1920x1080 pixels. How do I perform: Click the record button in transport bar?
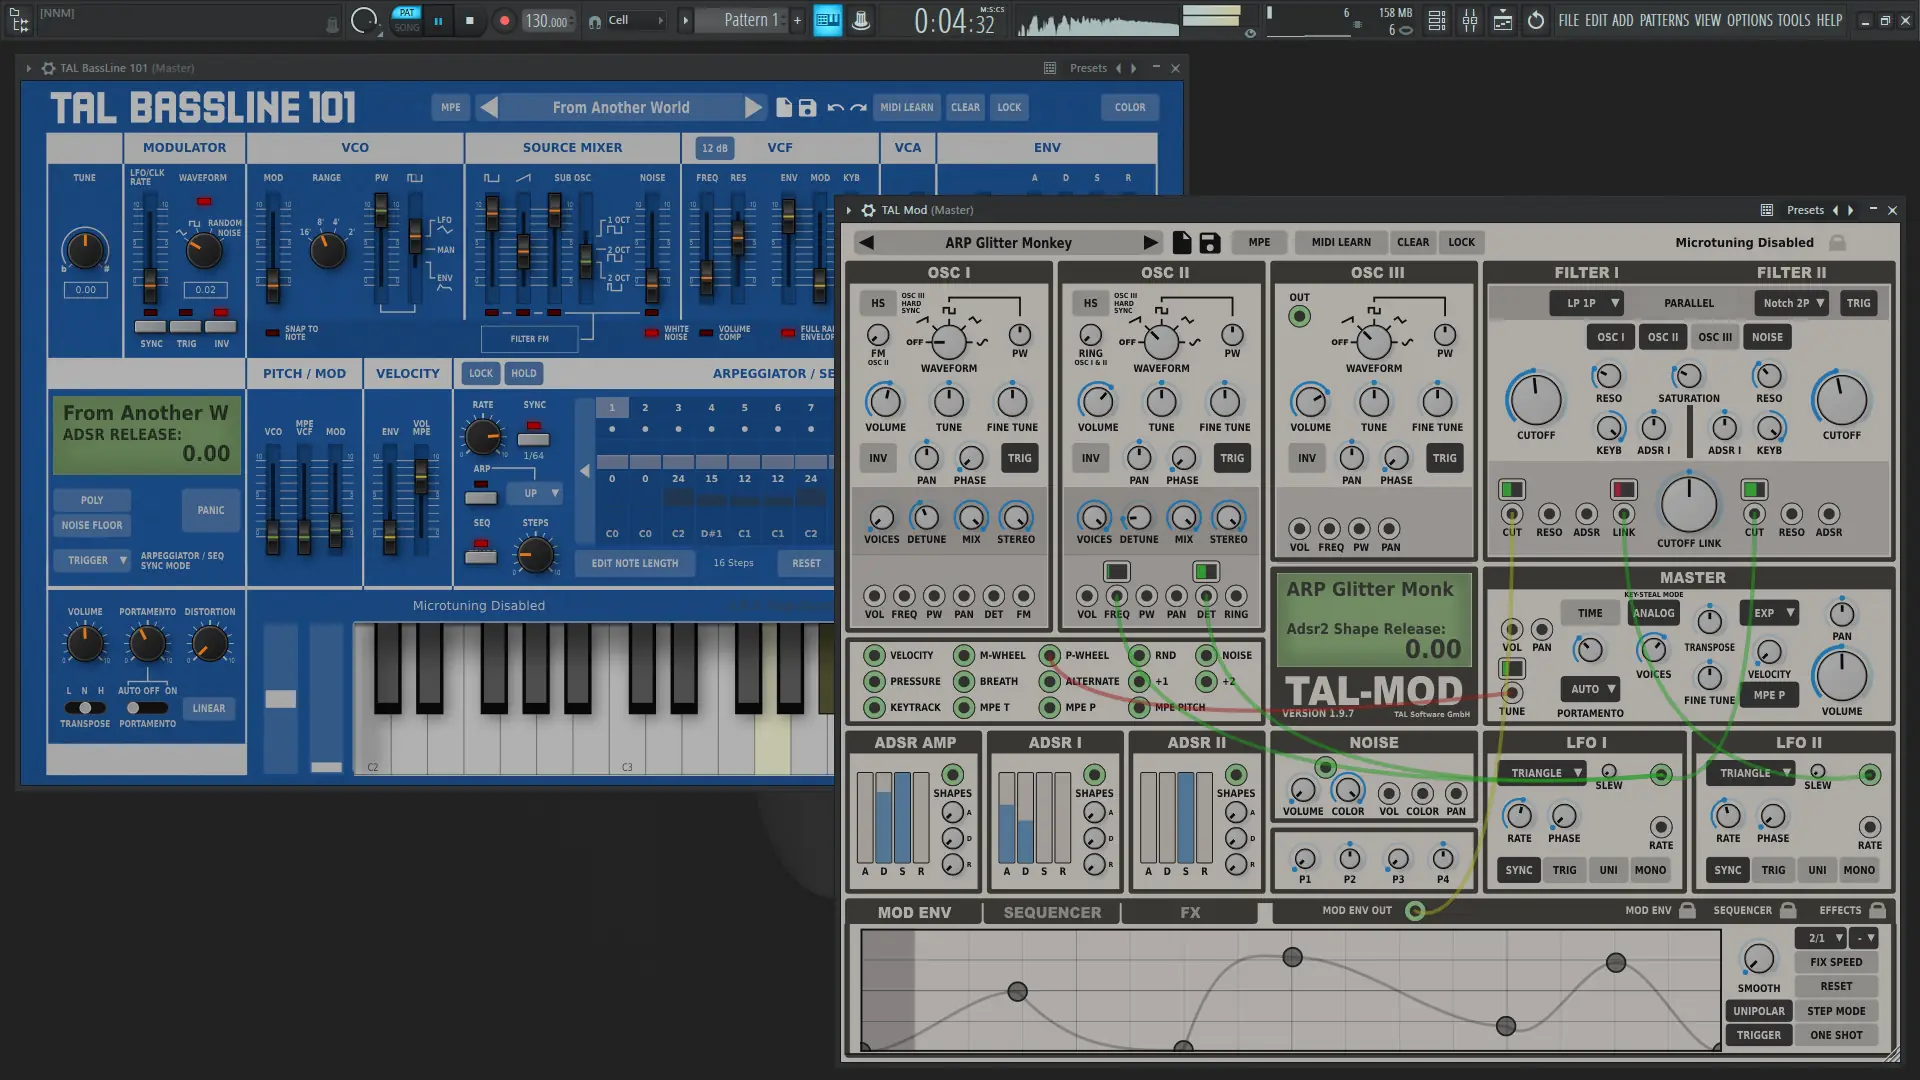[x=504, y=20]
